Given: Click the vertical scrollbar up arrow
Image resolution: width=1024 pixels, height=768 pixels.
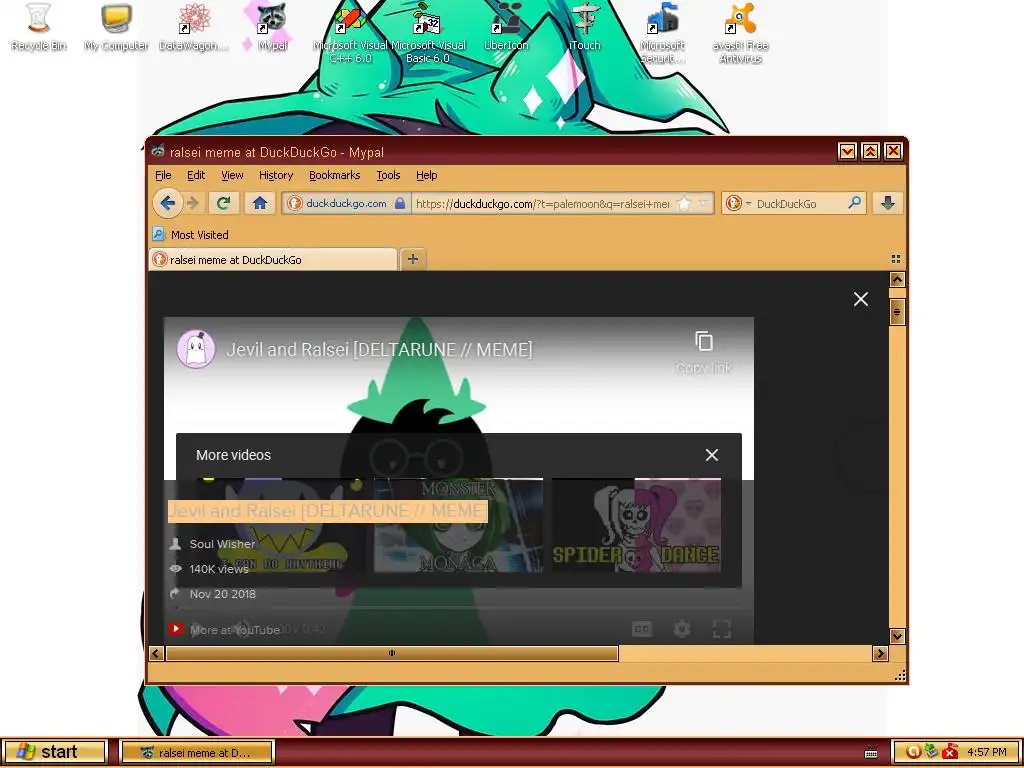Looking at the screenshot, I should [x=897, y=280].
